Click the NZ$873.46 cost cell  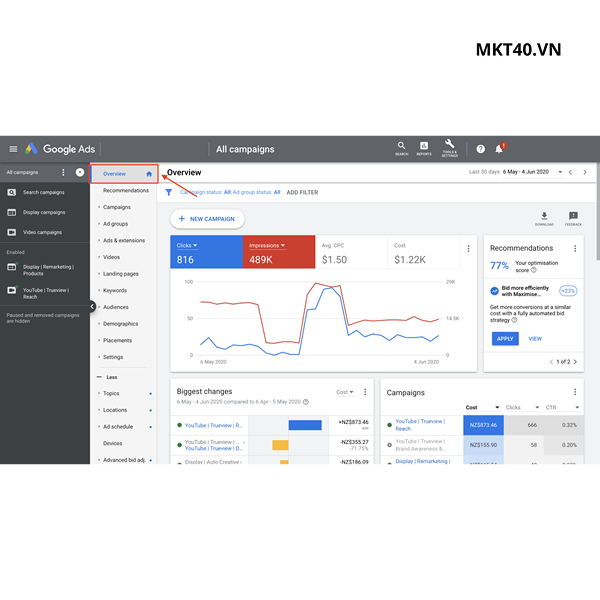(483, 425)
